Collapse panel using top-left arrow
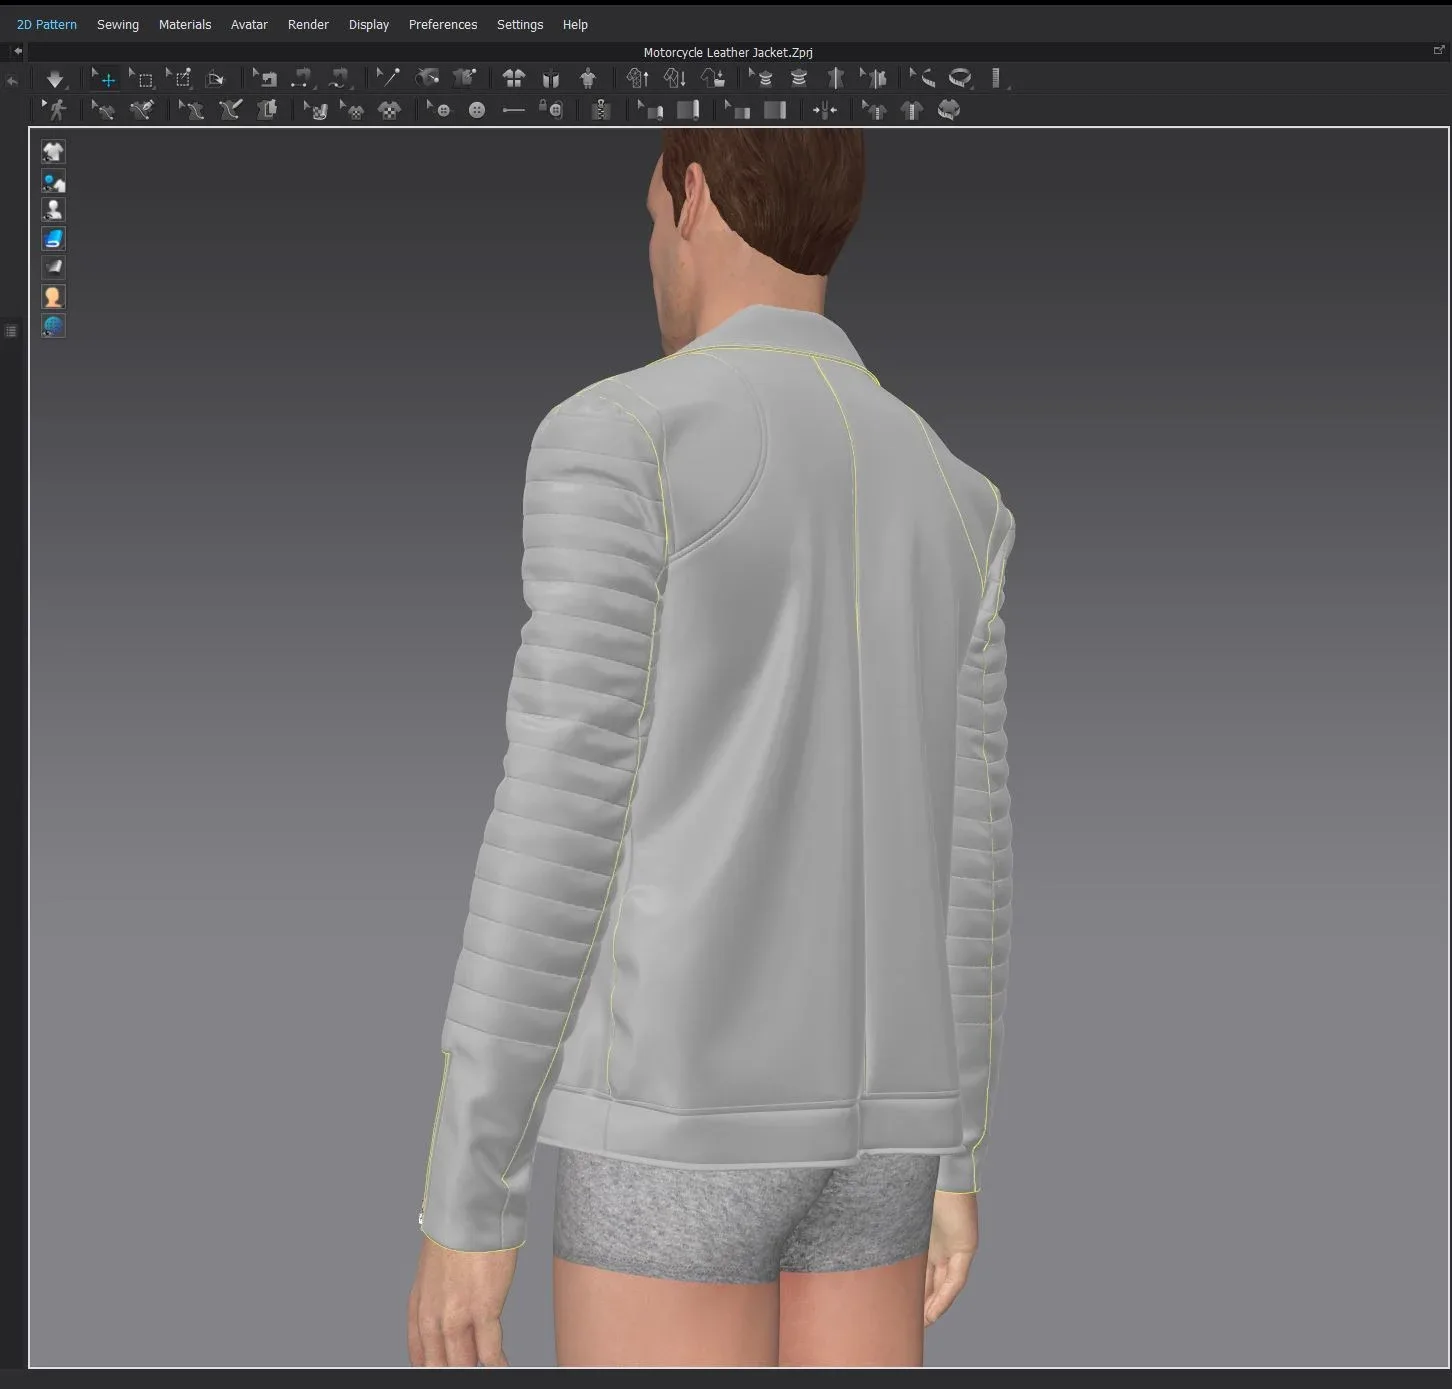The image size is (1452, 1389). (x=17, y=51)
